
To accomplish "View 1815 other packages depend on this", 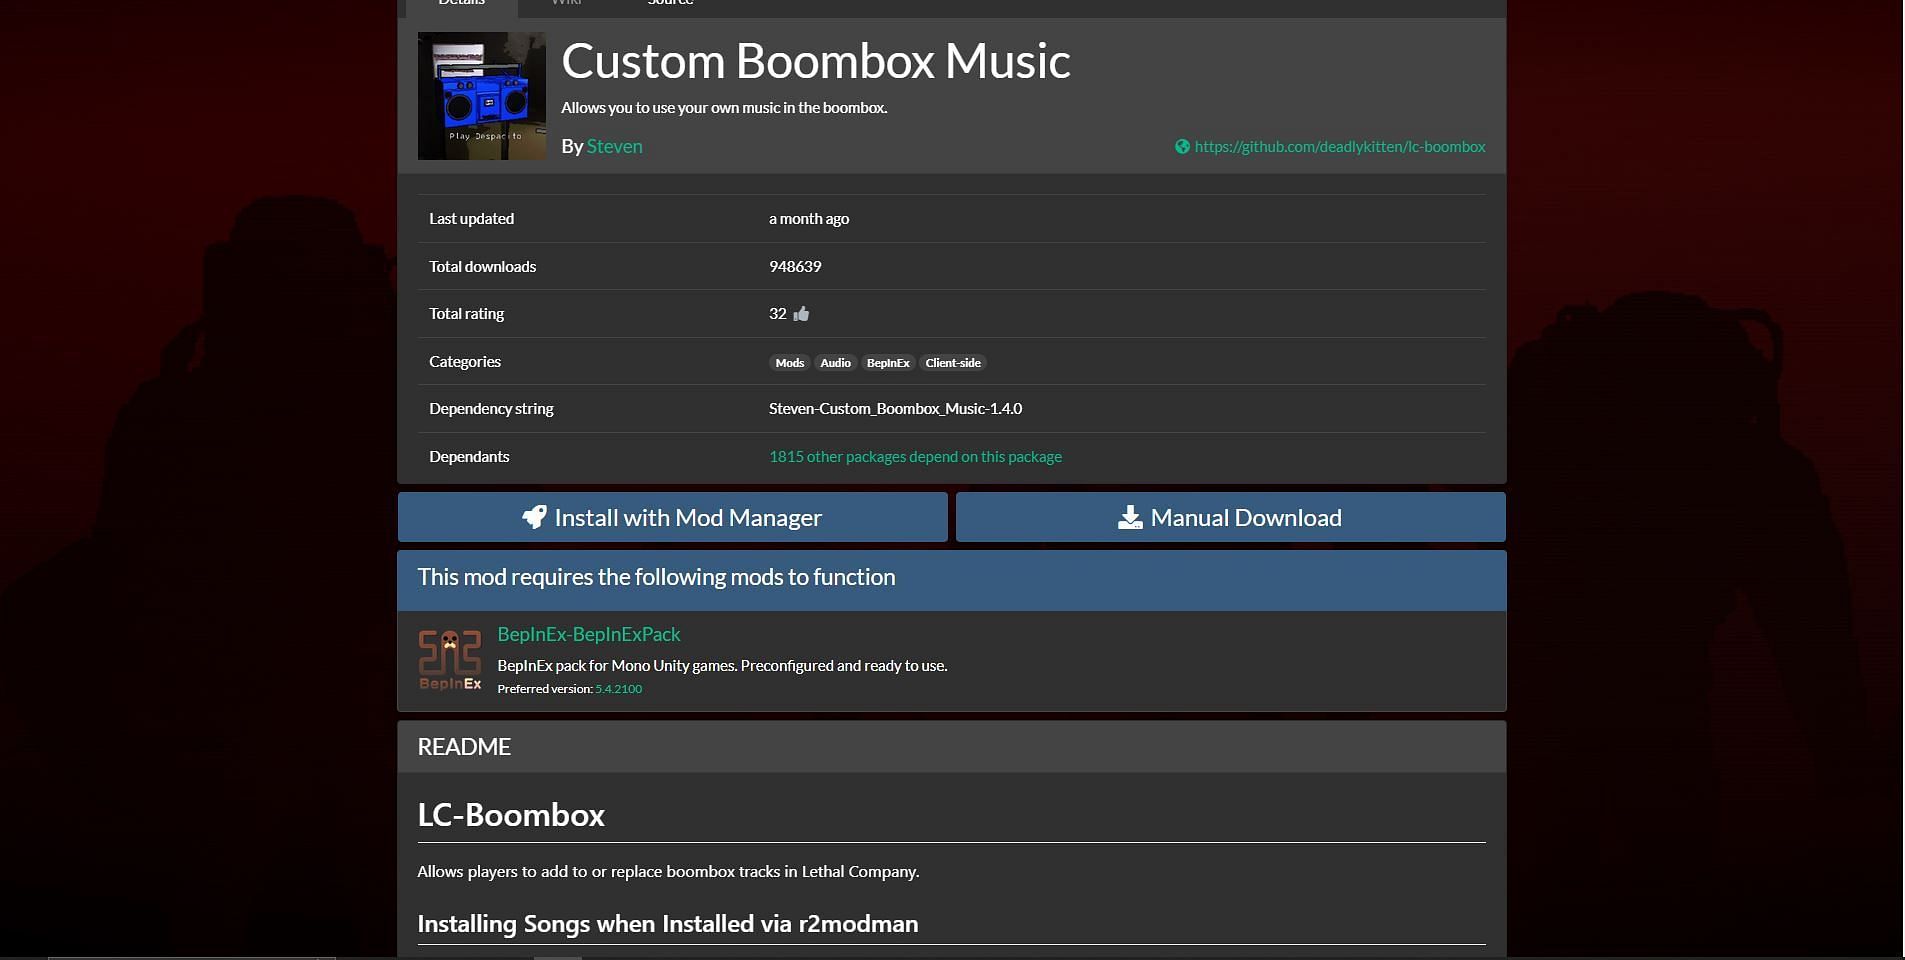I will pyautogui.click(x=915, y=457).
